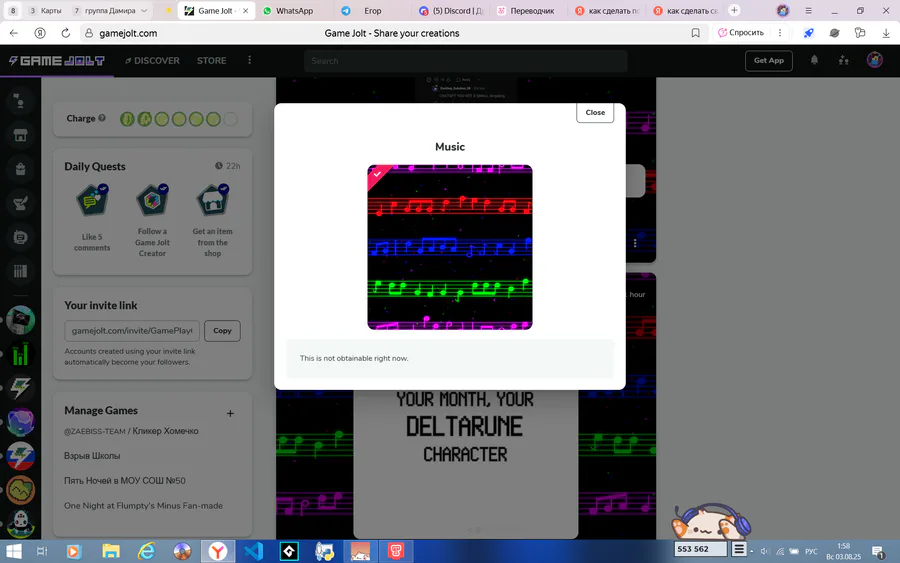Open the Russian flag lightning community
This screenshot has width=900, height=563.
[x=20, y=456]
